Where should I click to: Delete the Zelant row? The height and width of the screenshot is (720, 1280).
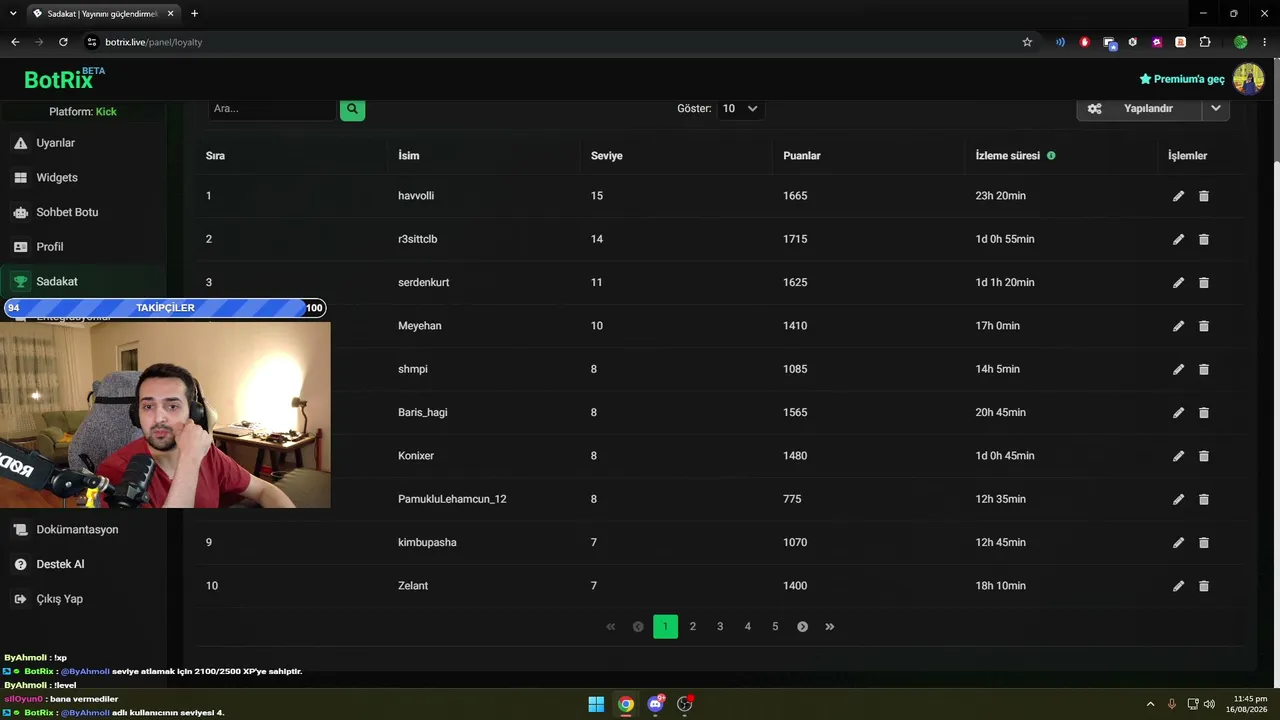[x=1204, y=586]
